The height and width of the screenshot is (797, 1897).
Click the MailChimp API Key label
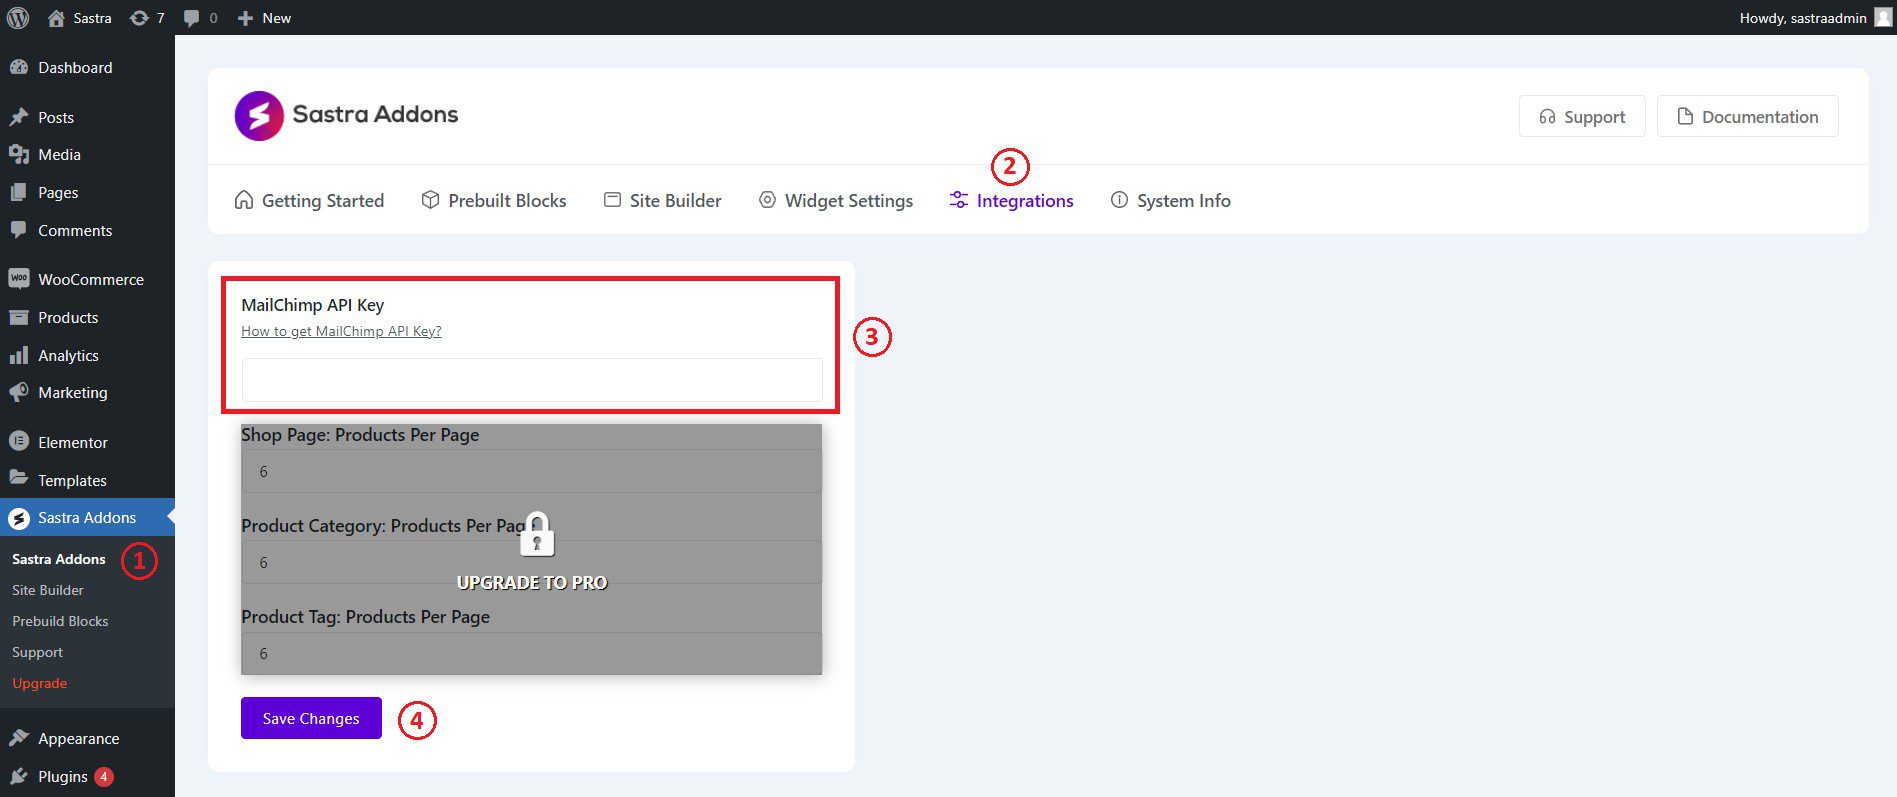313,305
